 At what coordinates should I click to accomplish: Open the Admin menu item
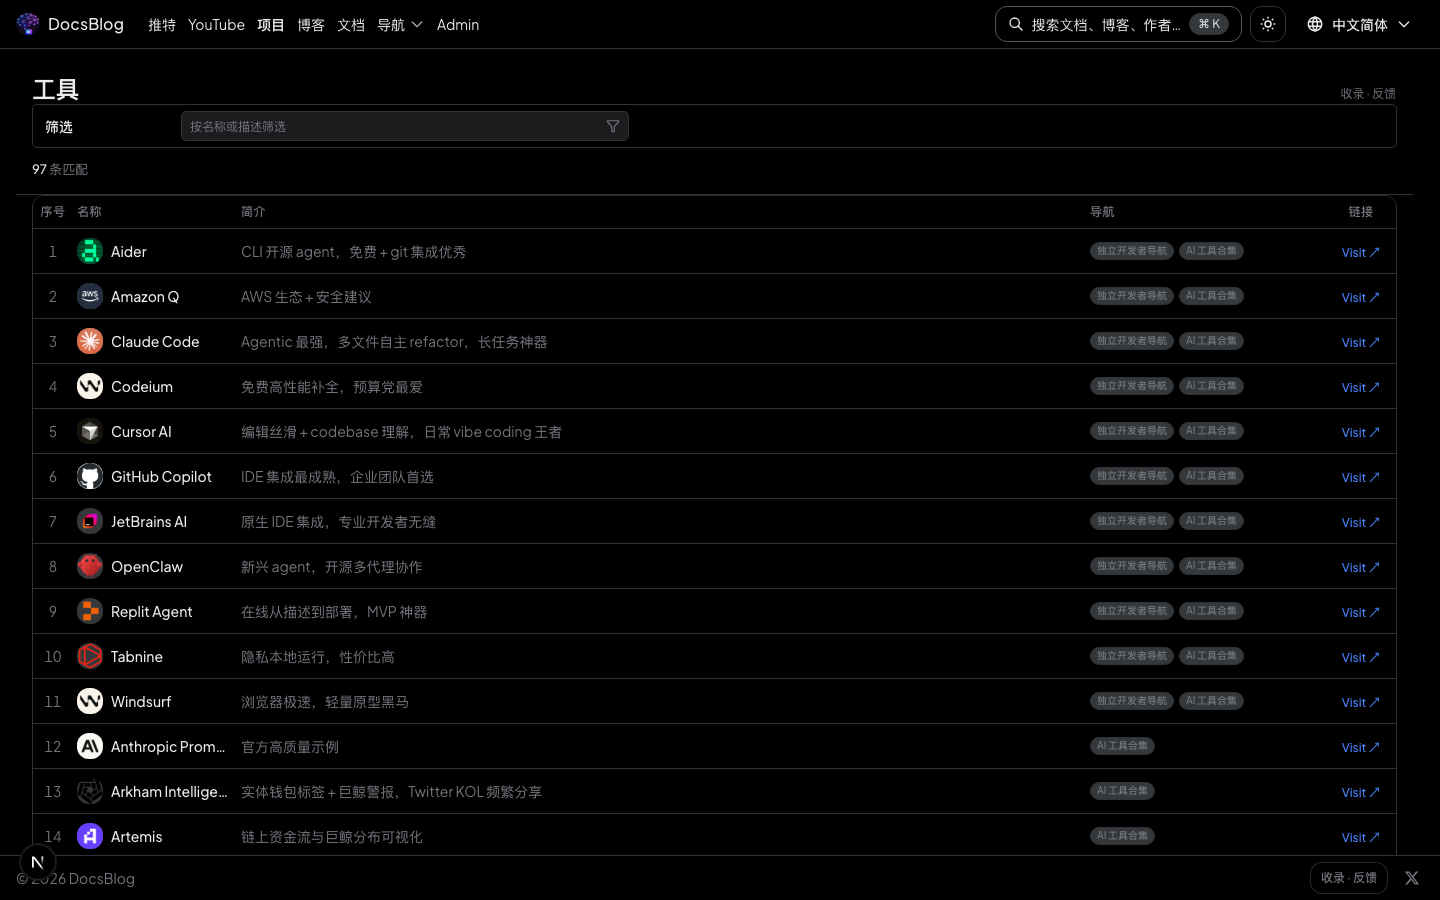458,25
